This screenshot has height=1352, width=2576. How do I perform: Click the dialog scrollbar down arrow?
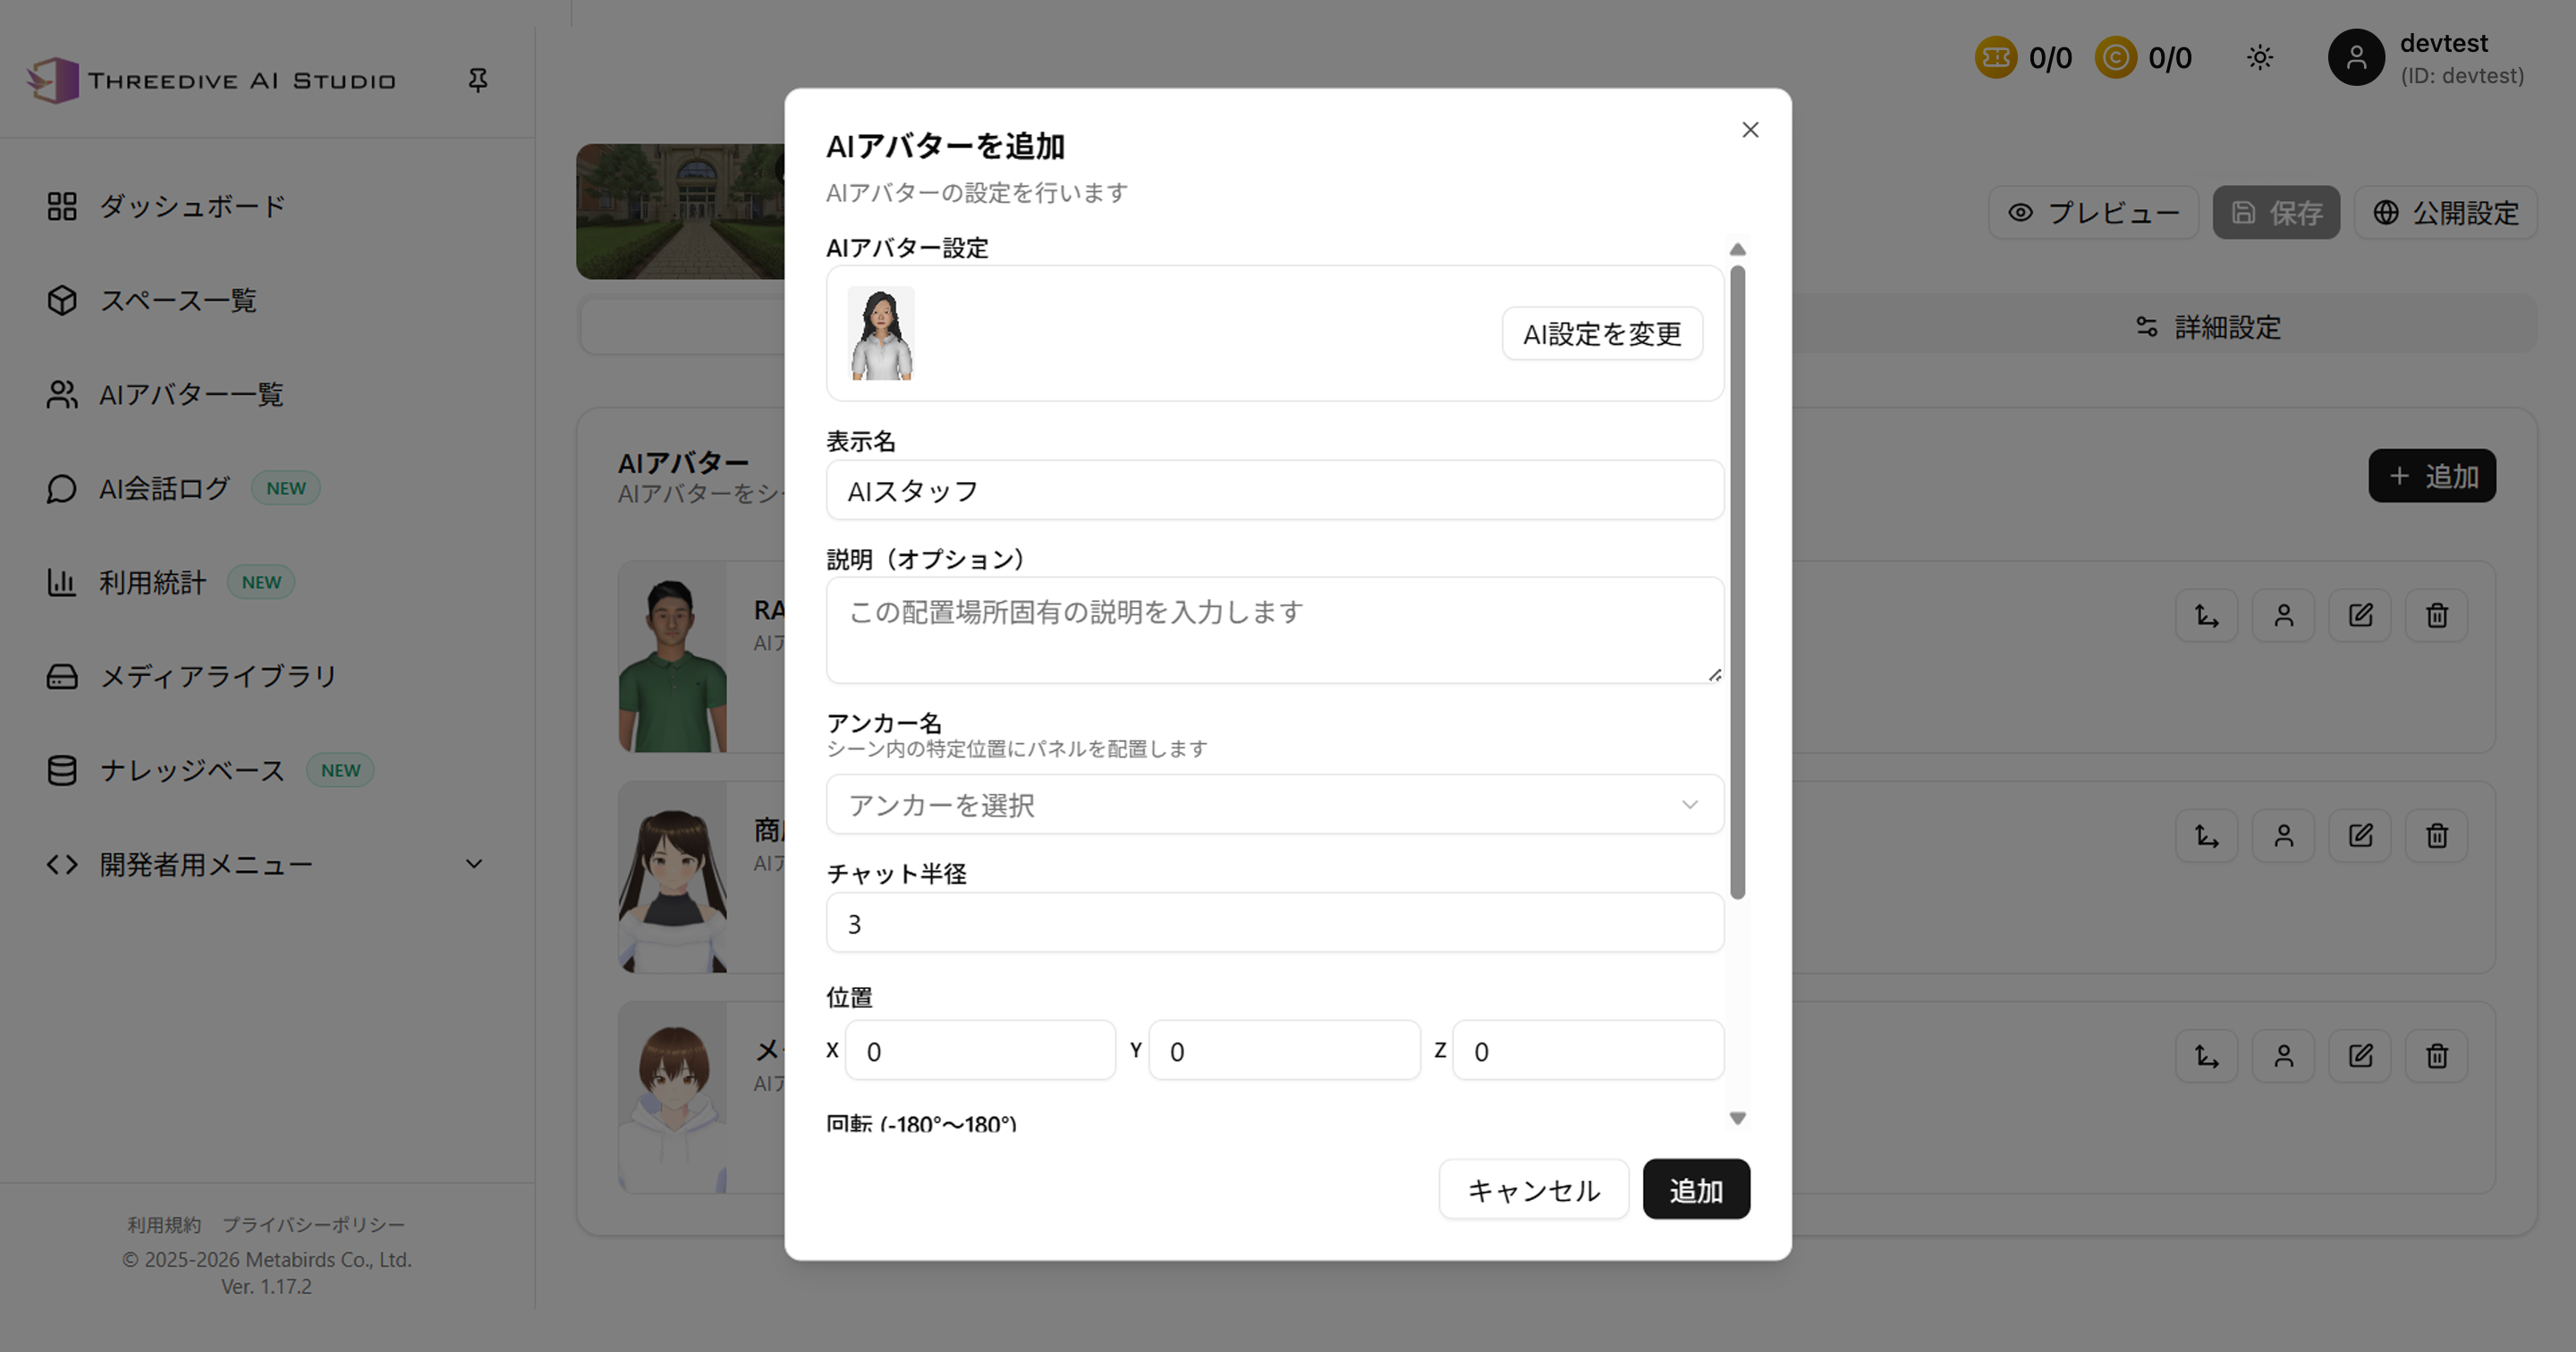(1738, 1118)
